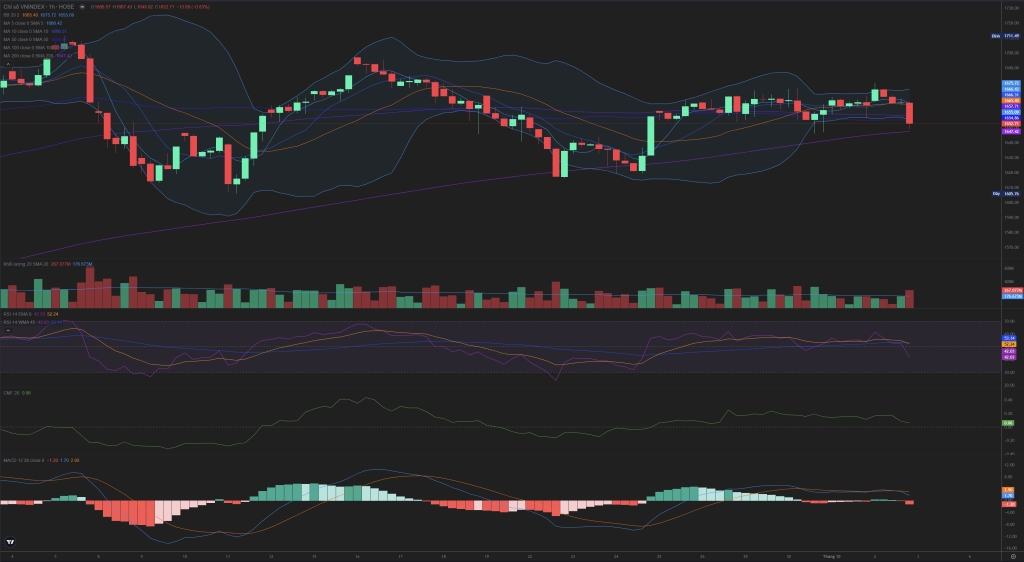Viewport: 1024px width, 562px height.
Task: Click the high price label 1711.49
Action: [1011, 36]
